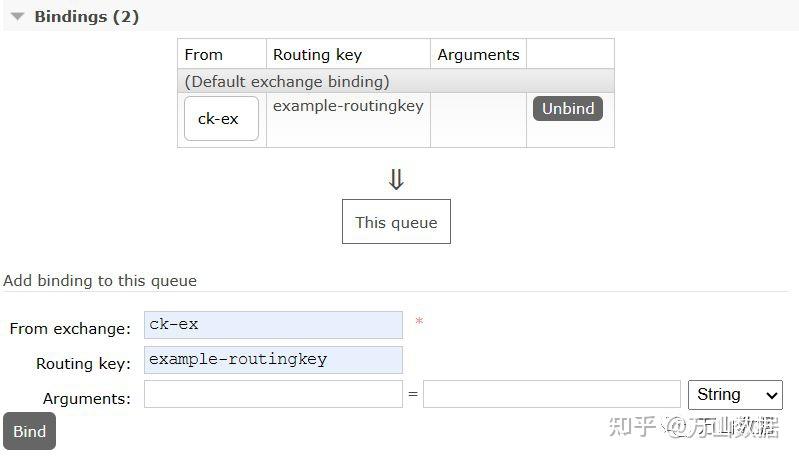This screenshot has height=460, width=799.
Task: Click the equals sign between argument fields
Action: click(x=413, y=396)
